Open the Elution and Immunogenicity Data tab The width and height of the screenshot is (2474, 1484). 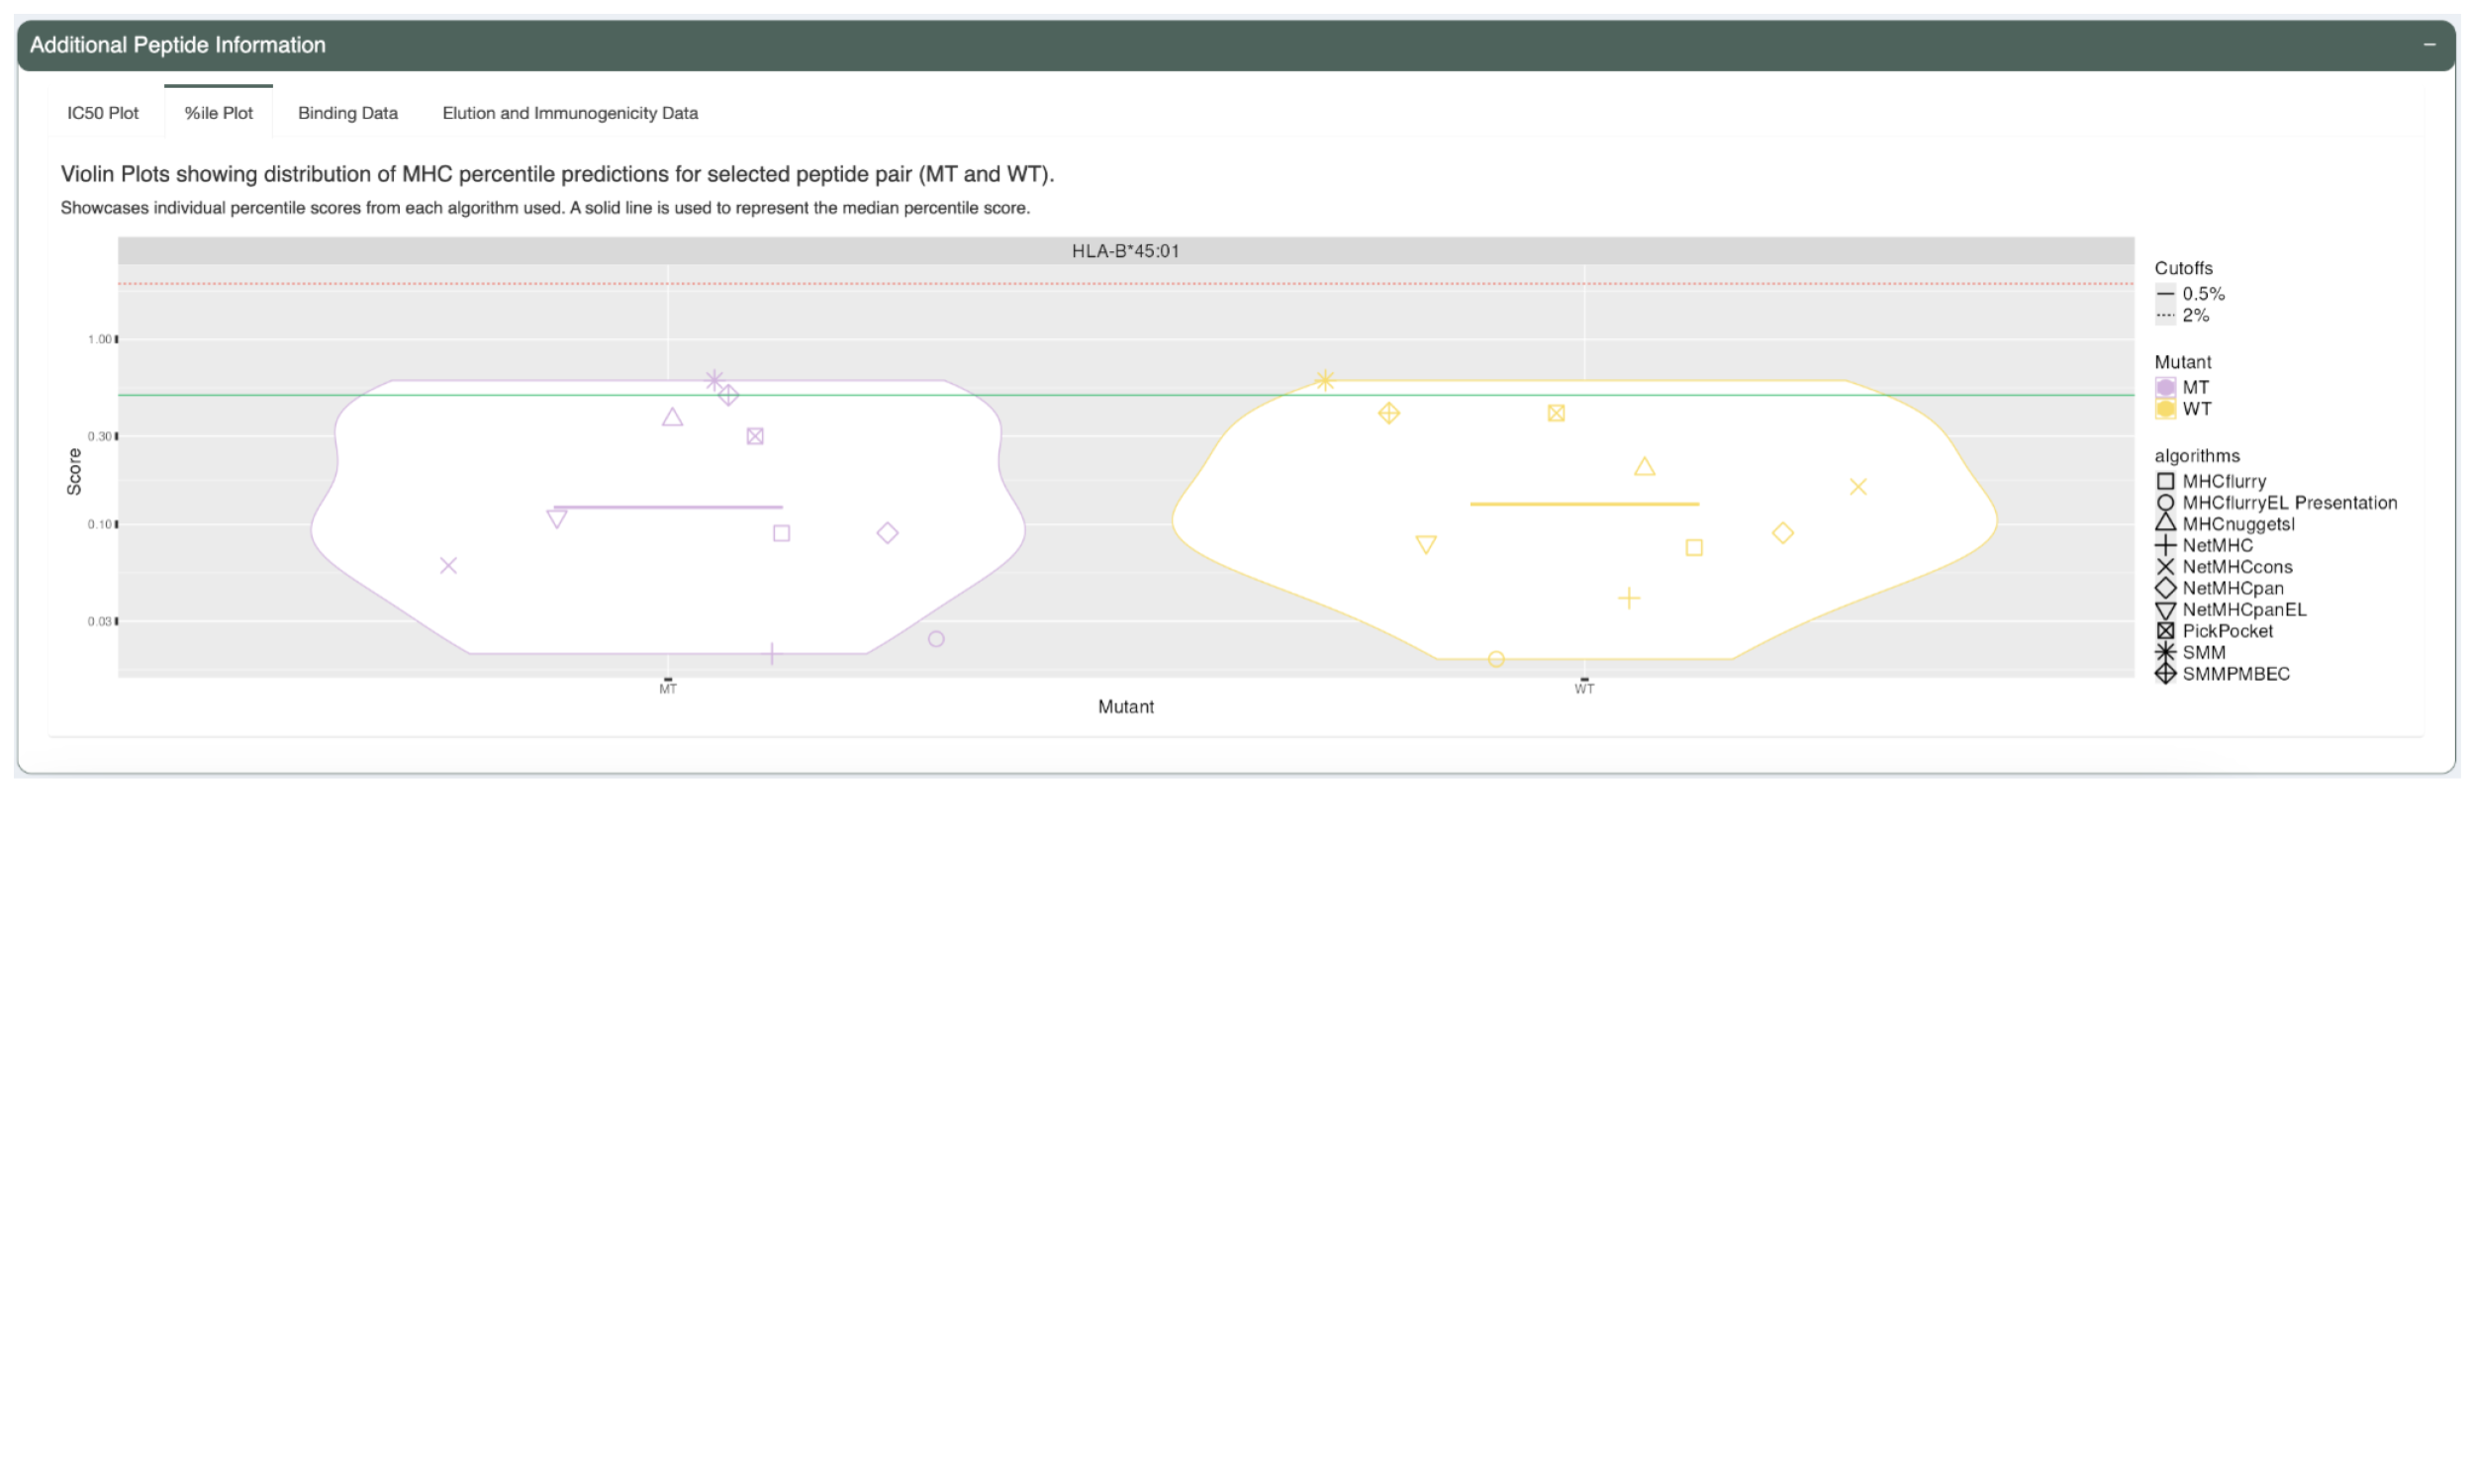coord(569,113)
